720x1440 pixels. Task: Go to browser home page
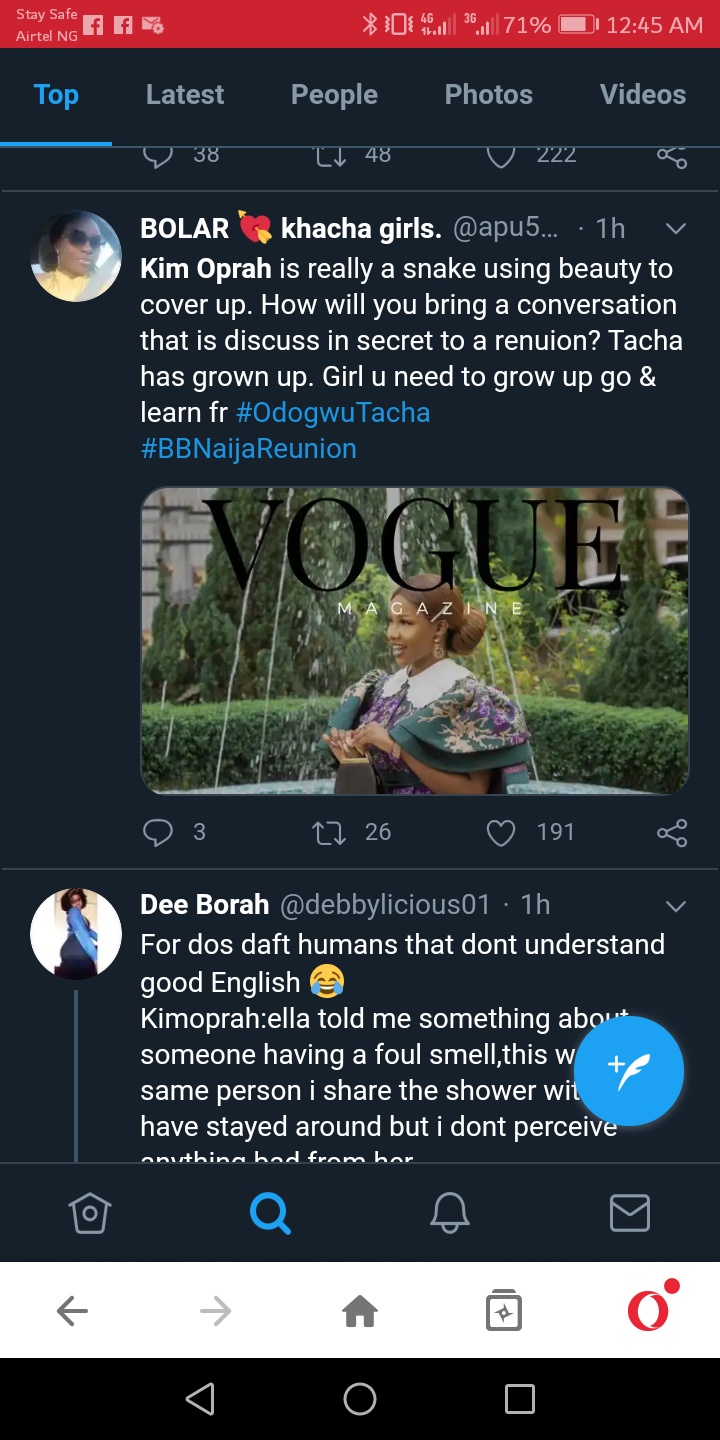(x=360, y=1310)
